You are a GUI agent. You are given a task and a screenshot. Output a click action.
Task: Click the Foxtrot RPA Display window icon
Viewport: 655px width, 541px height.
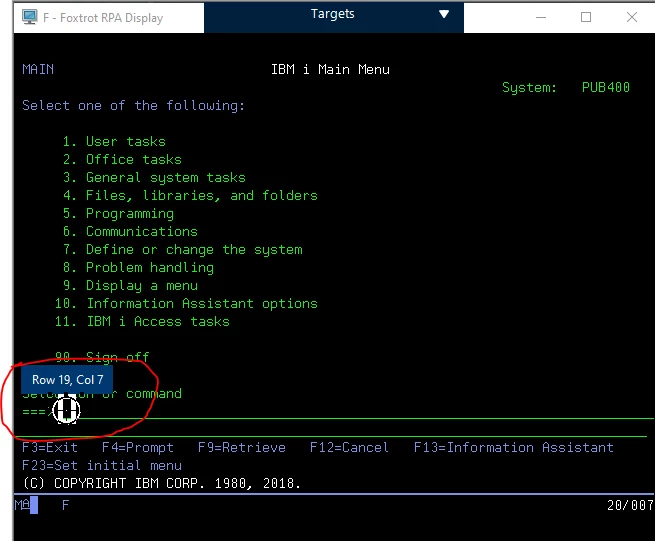click(30, 17)
